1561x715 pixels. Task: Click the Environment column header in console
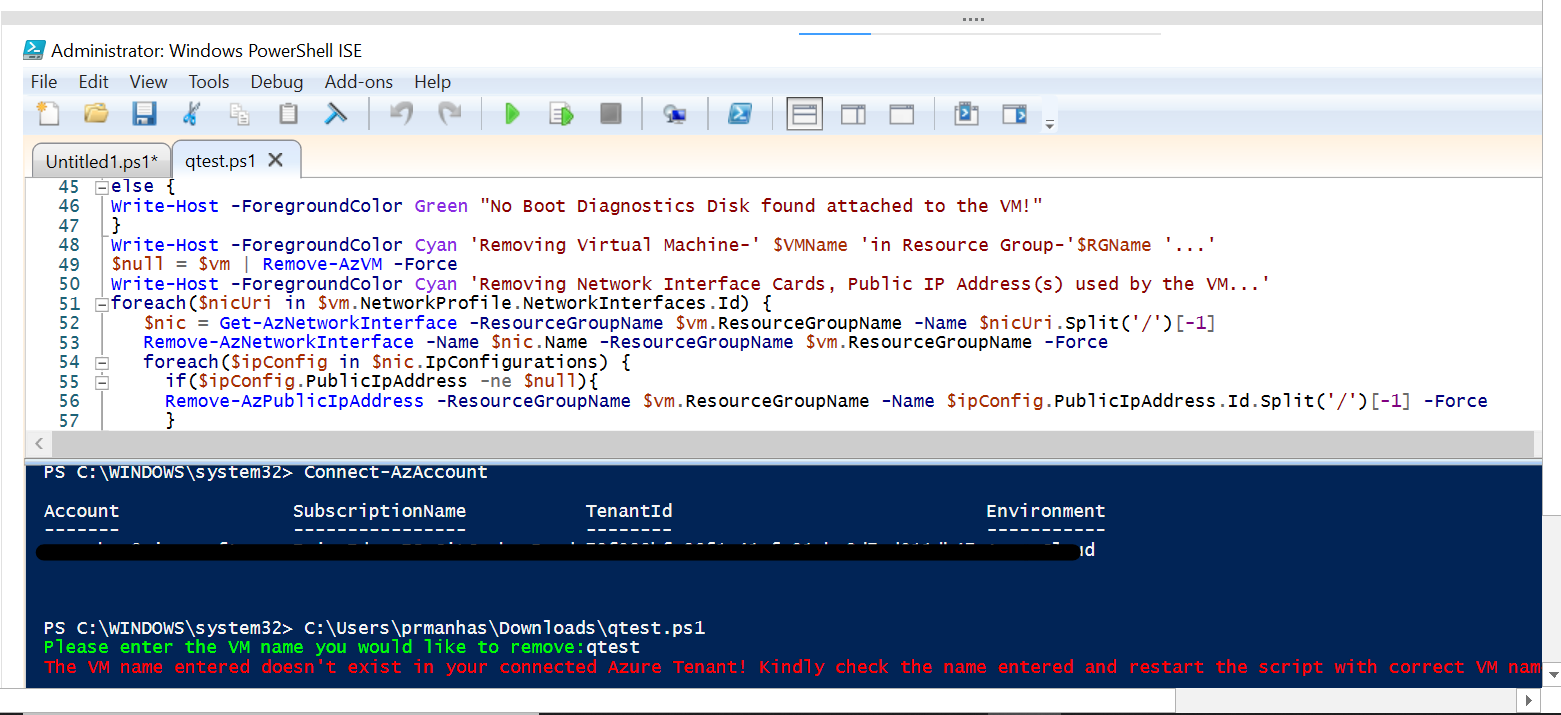1046,511
